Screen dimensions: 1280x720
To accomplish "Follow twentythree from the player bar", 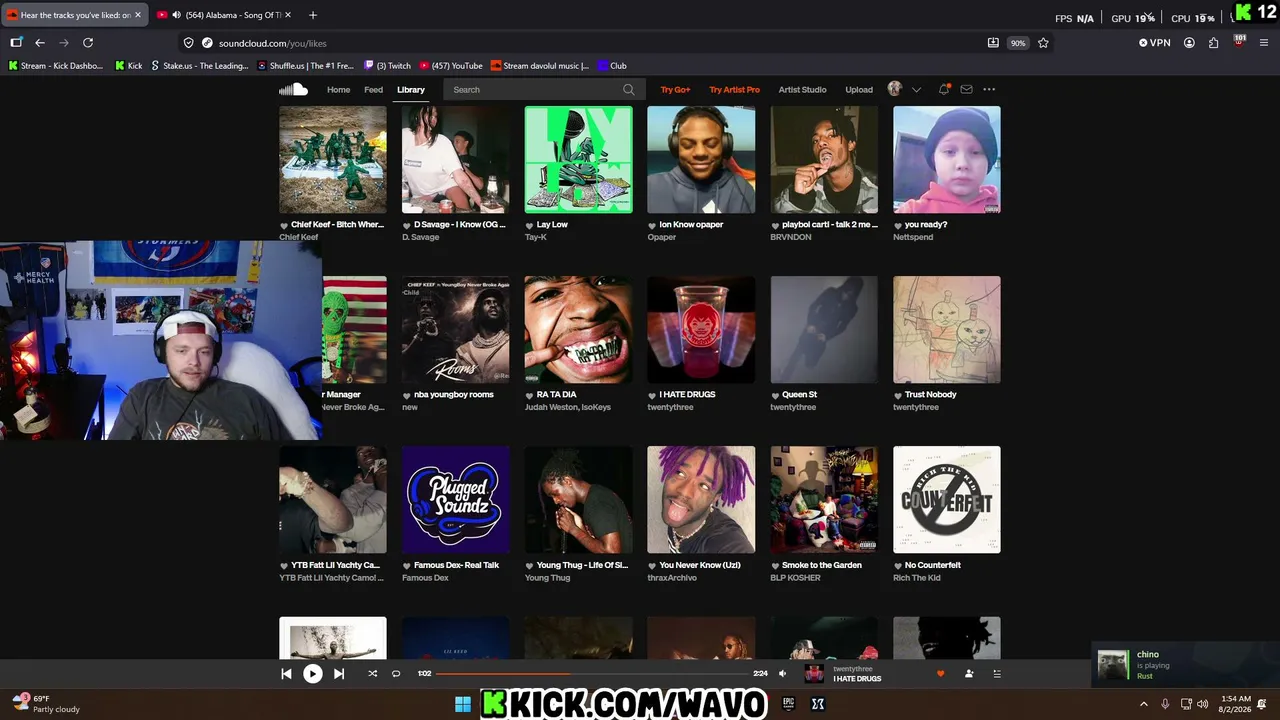I will pos(969,674).
